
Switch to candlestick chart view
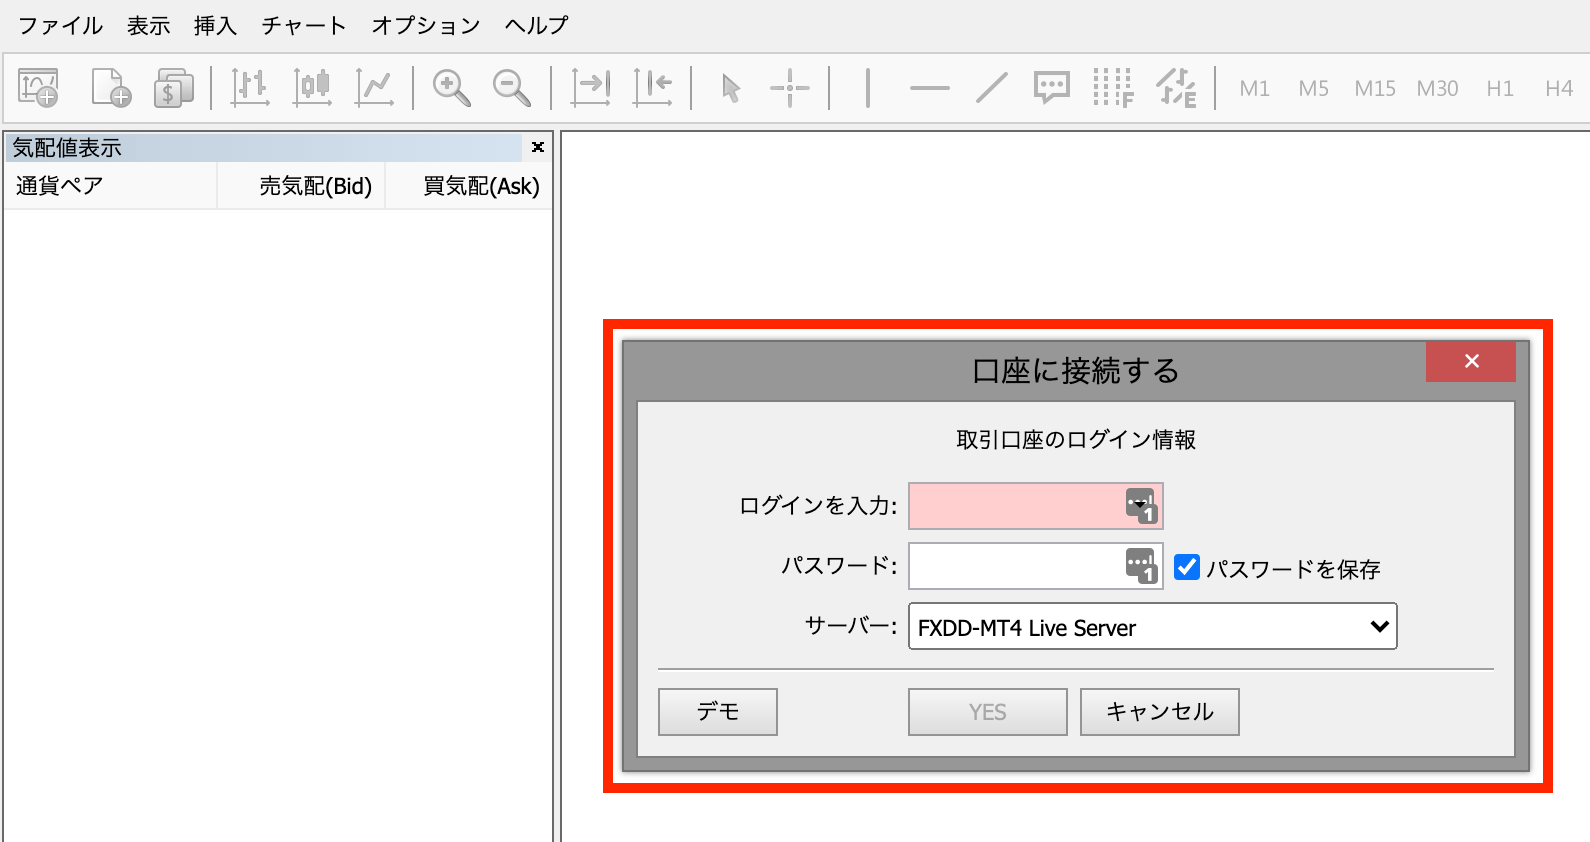(x=312, y=88)
